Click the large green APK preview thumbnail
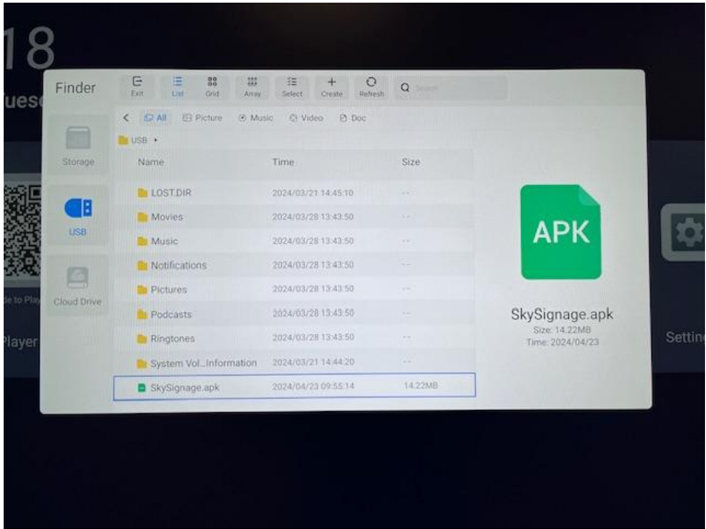Viewport: 706px width, 529px height. click(x=561, y=232)
